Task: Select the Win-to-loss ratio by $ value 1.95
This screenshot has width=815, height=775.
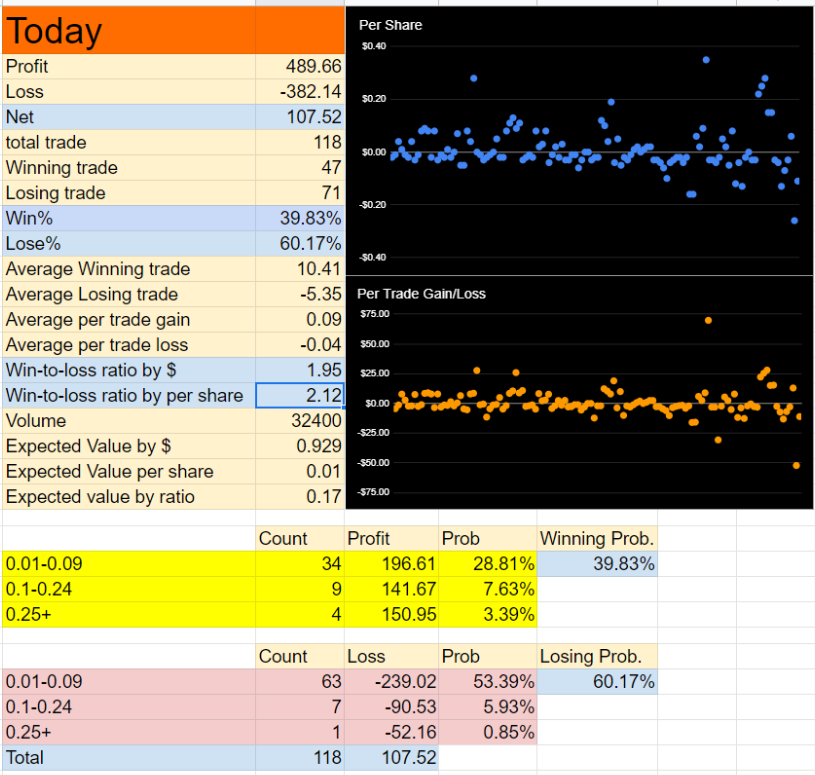Action: click(x=300, y=370)
